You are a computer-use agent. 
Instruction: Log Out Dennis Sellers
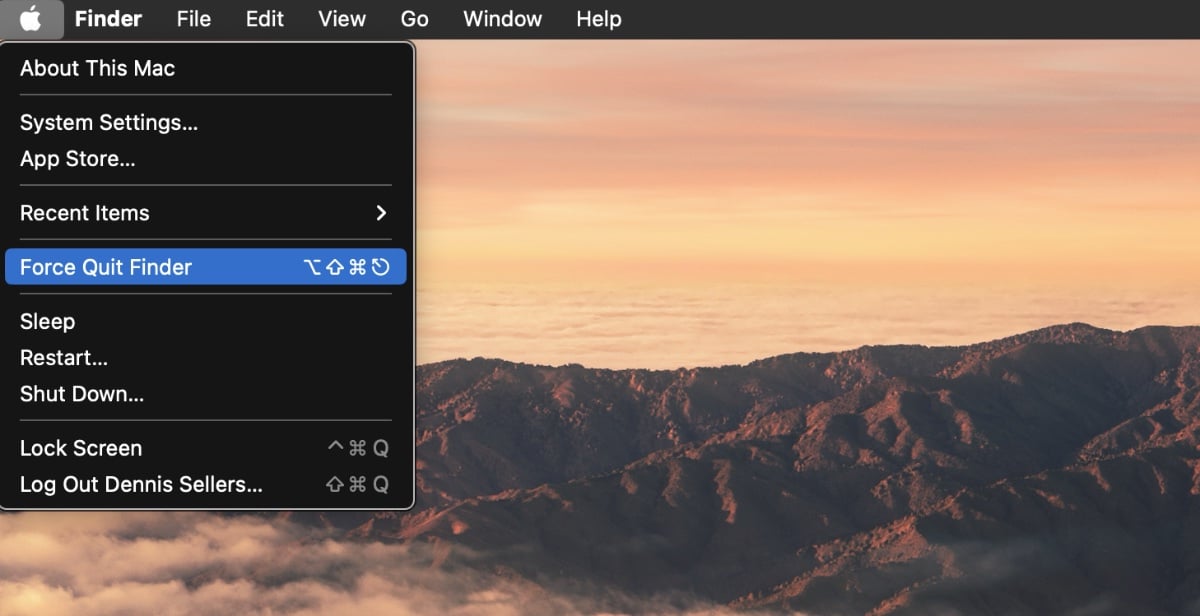point(140,485)
